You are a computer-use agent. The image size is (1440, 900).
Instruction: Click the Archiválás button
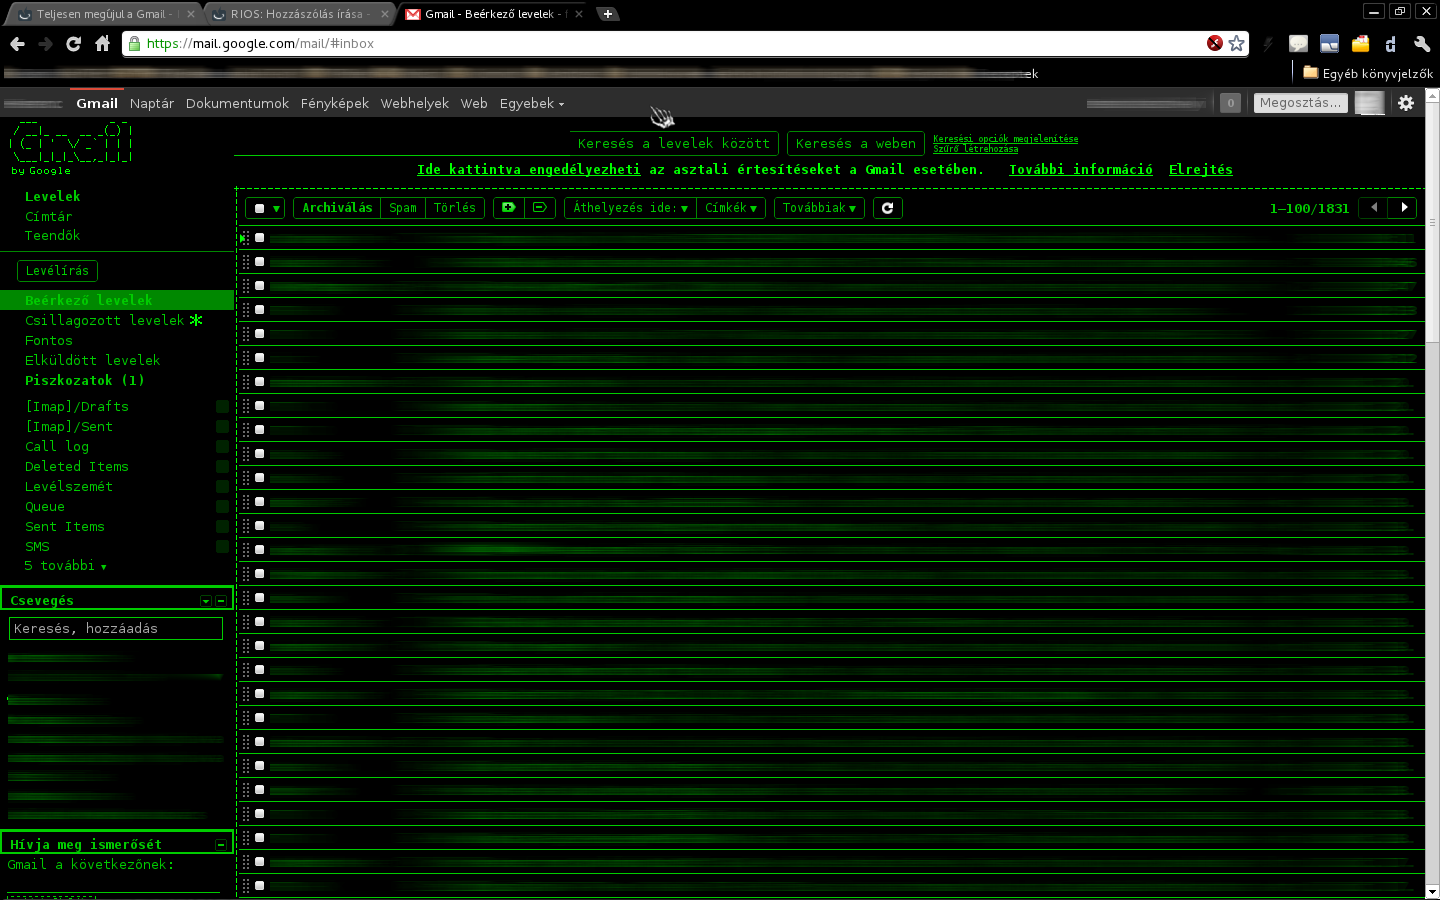click(337, 208)
